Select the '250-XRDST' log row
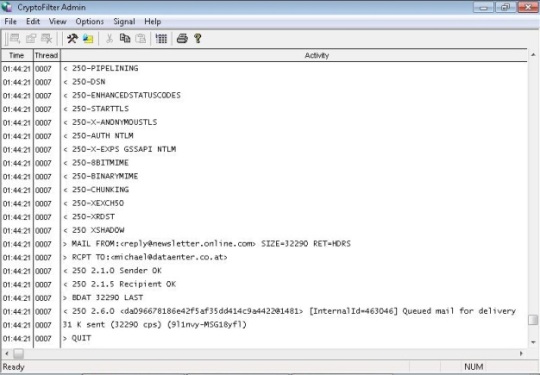The width and height of the screenshot is (540, 375). 264,217
